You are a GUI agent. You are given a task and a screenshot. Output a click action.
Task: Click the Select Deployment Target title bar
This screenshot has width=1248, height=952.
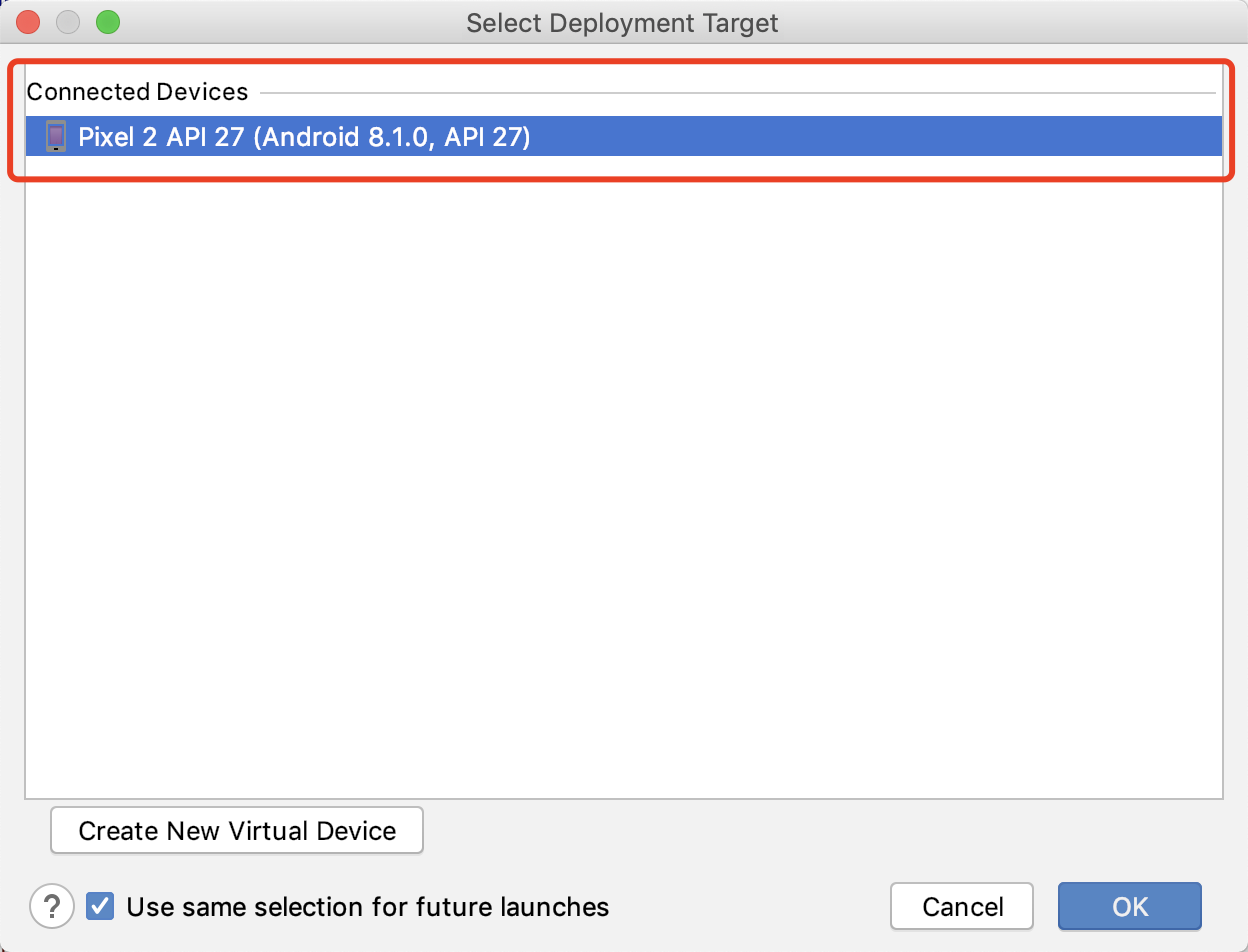tap(621, 22)
